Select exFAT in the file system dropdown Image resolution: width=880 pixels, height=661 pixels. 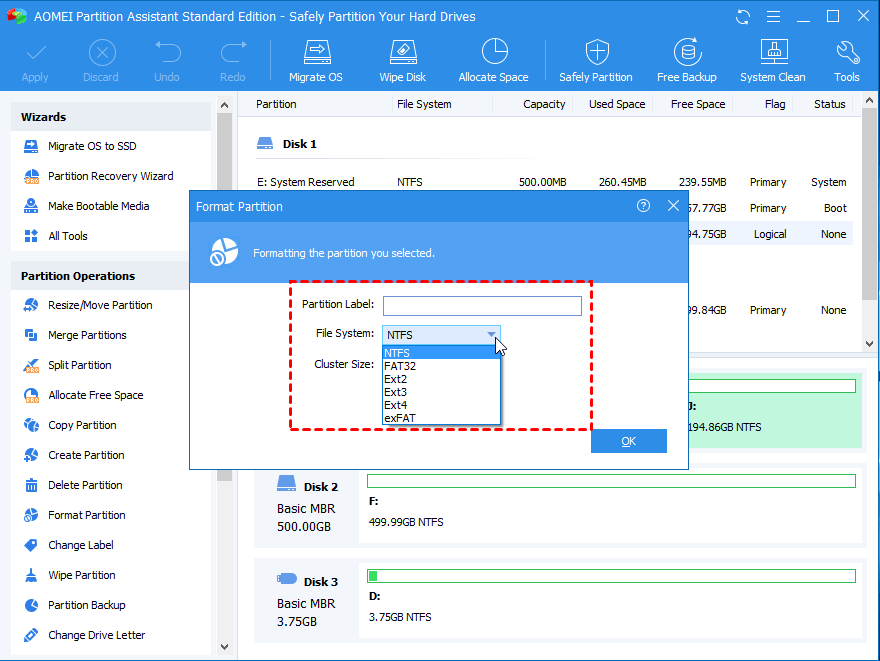click(x=400, y=418)
